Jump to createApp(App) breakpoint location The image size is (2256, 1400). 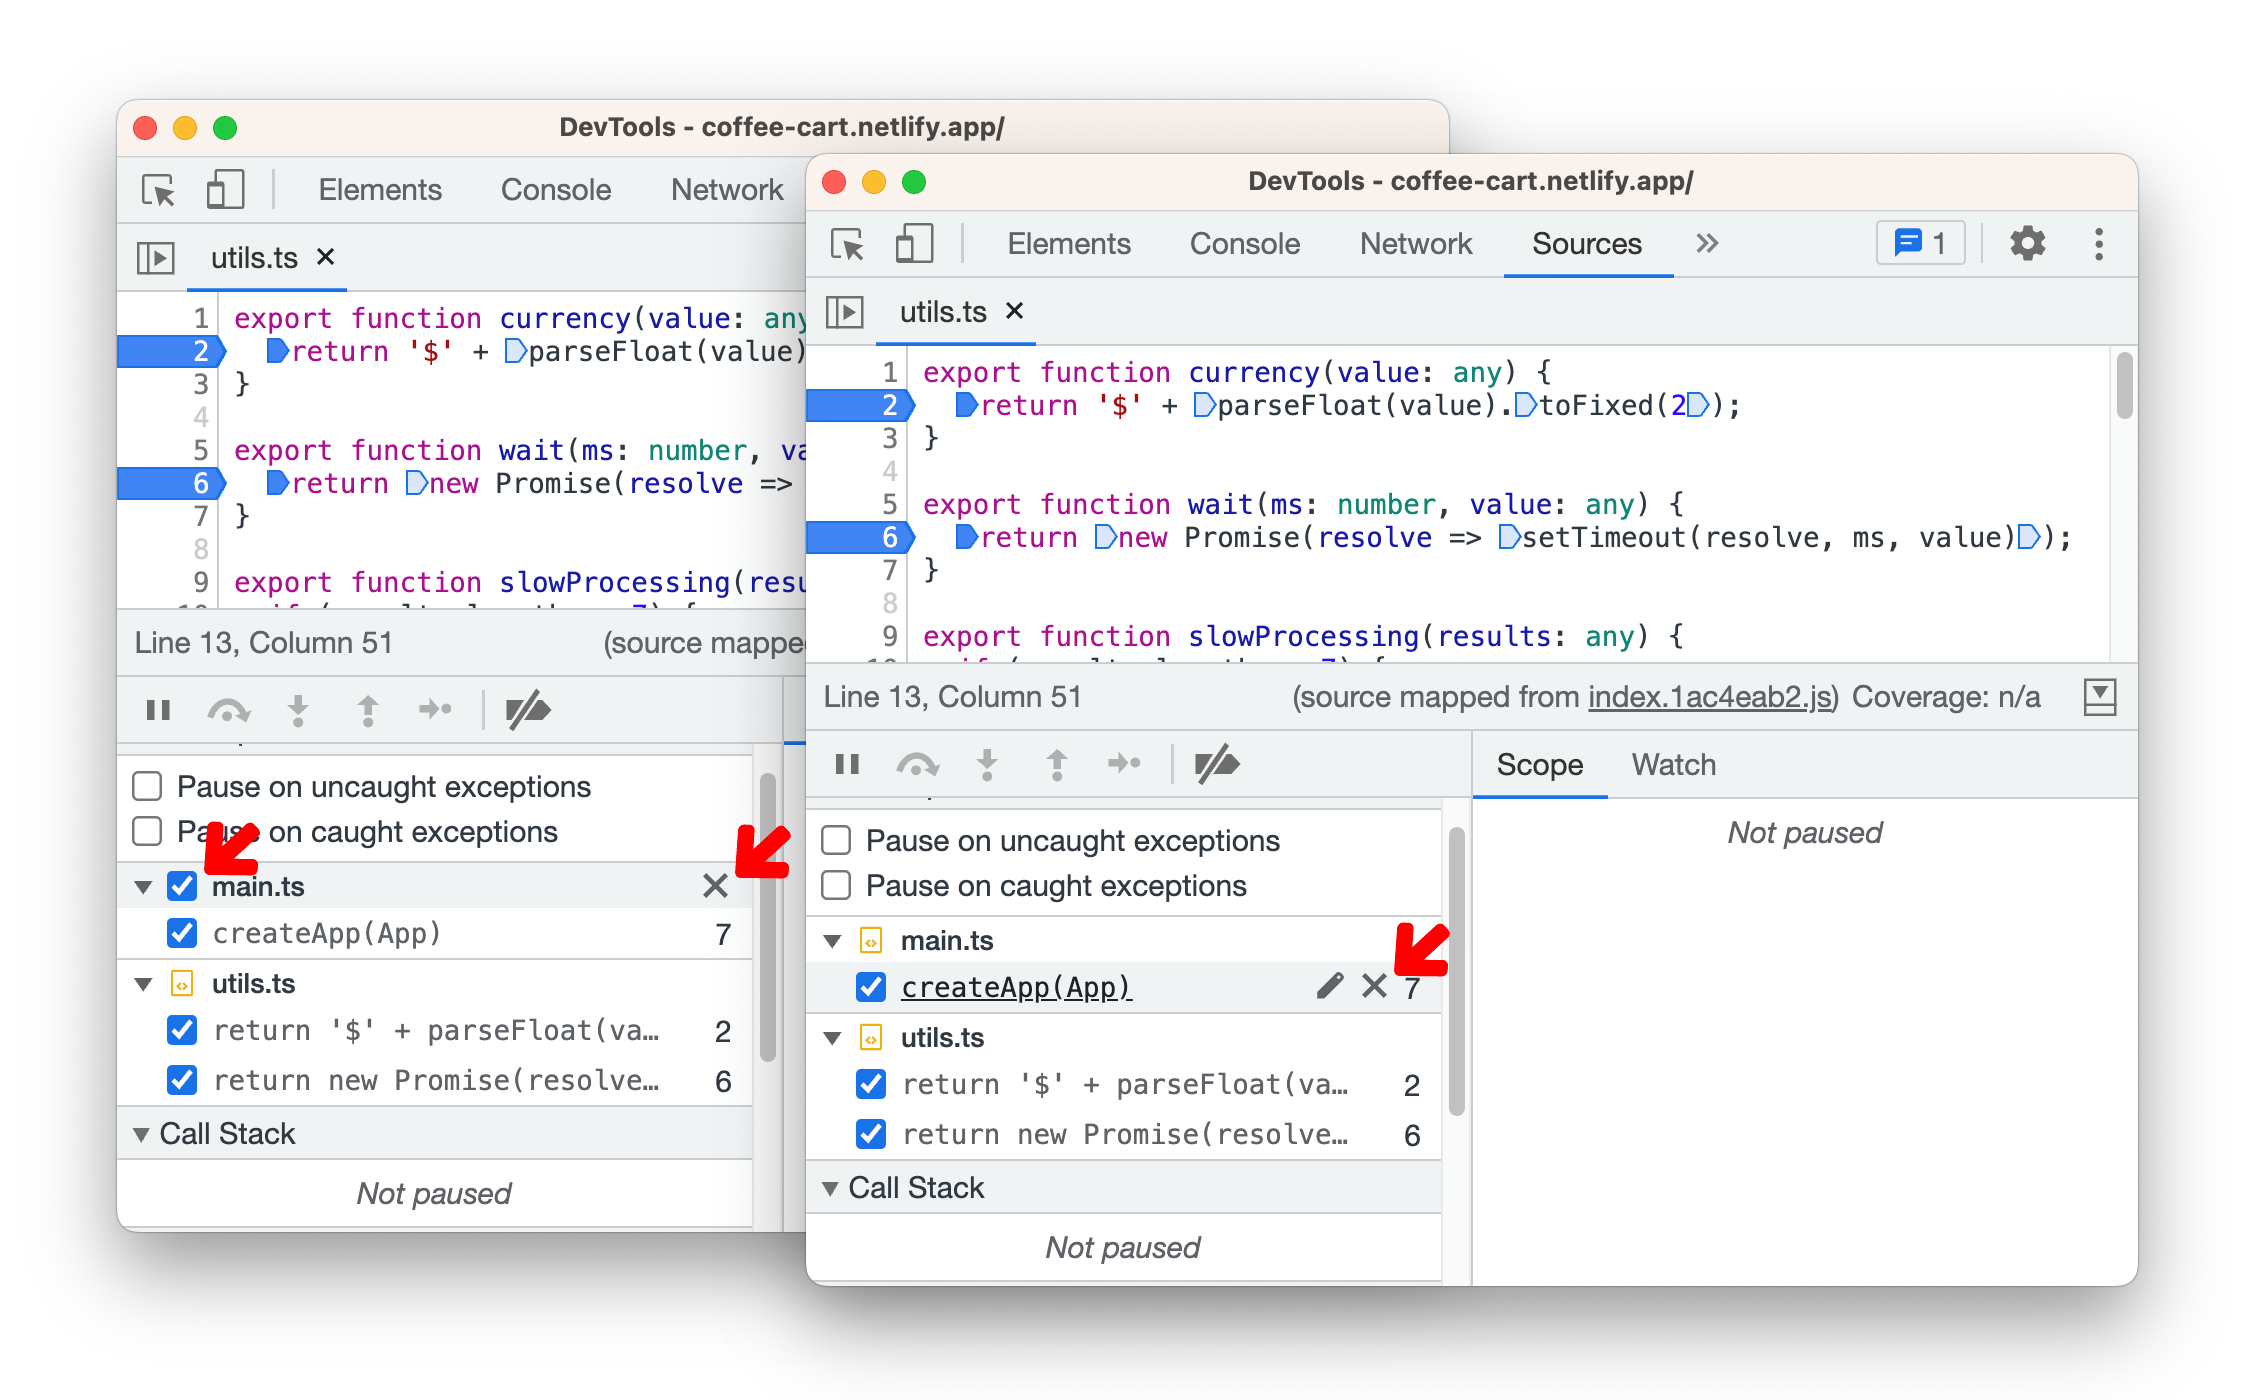1017,986
